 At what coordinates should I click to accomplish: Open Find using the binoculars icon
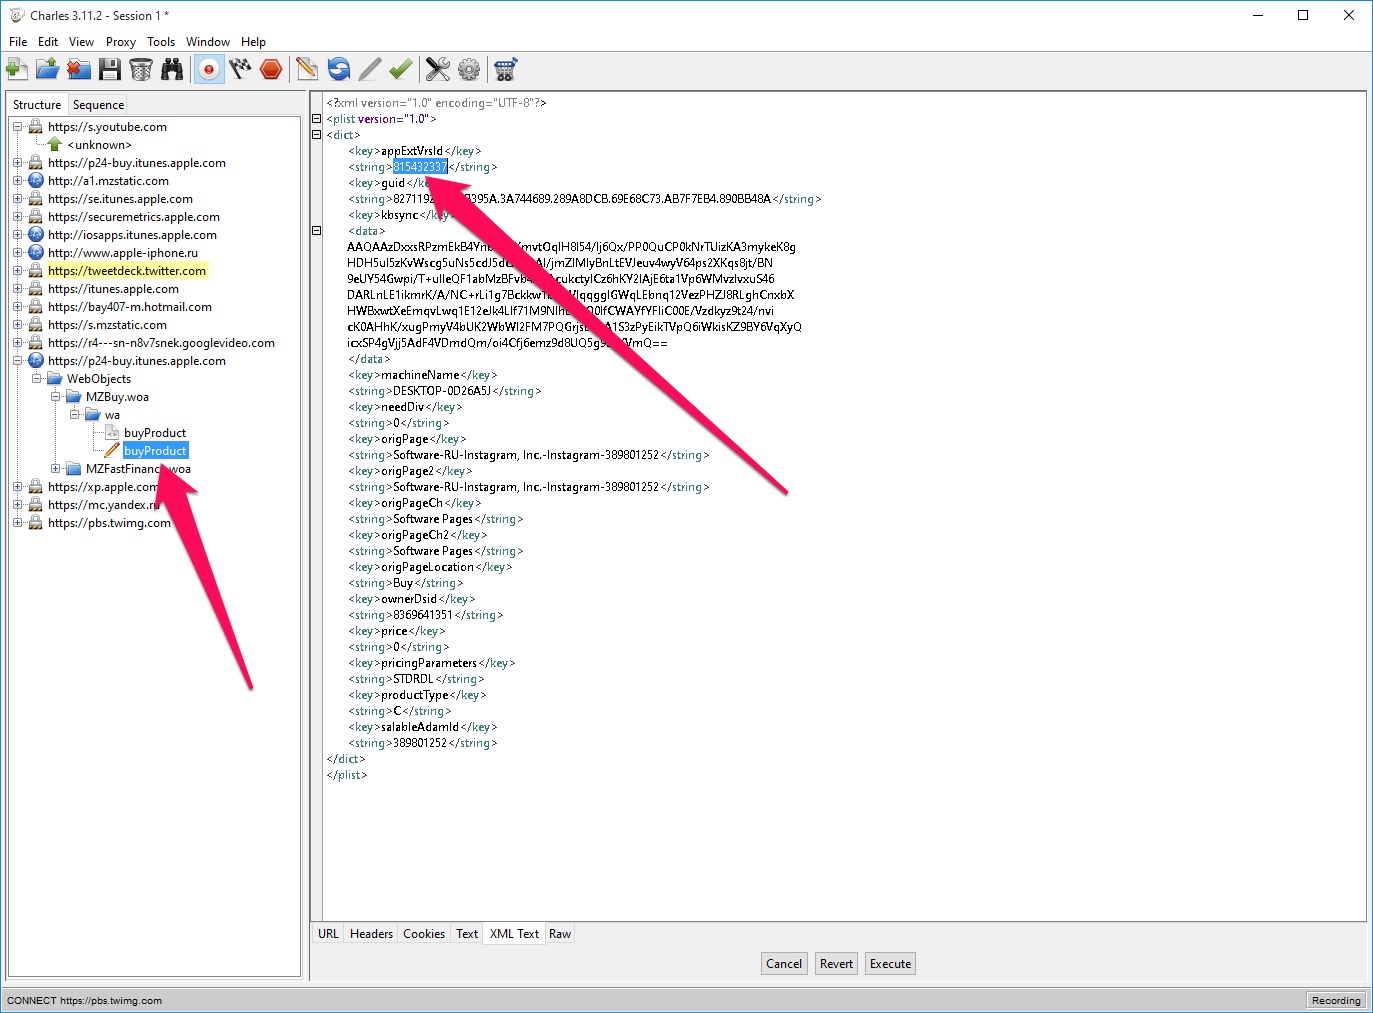click(173, 69)
